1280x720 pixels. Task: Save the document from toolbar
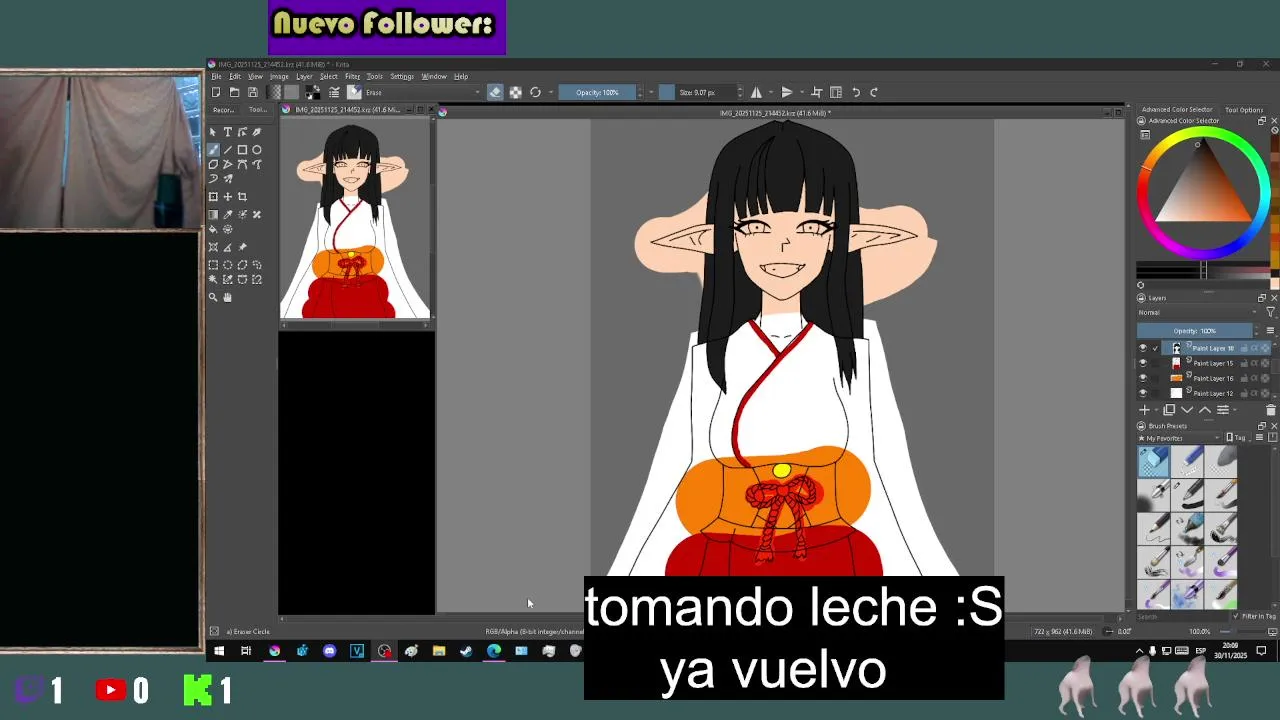tap(252, 92)
